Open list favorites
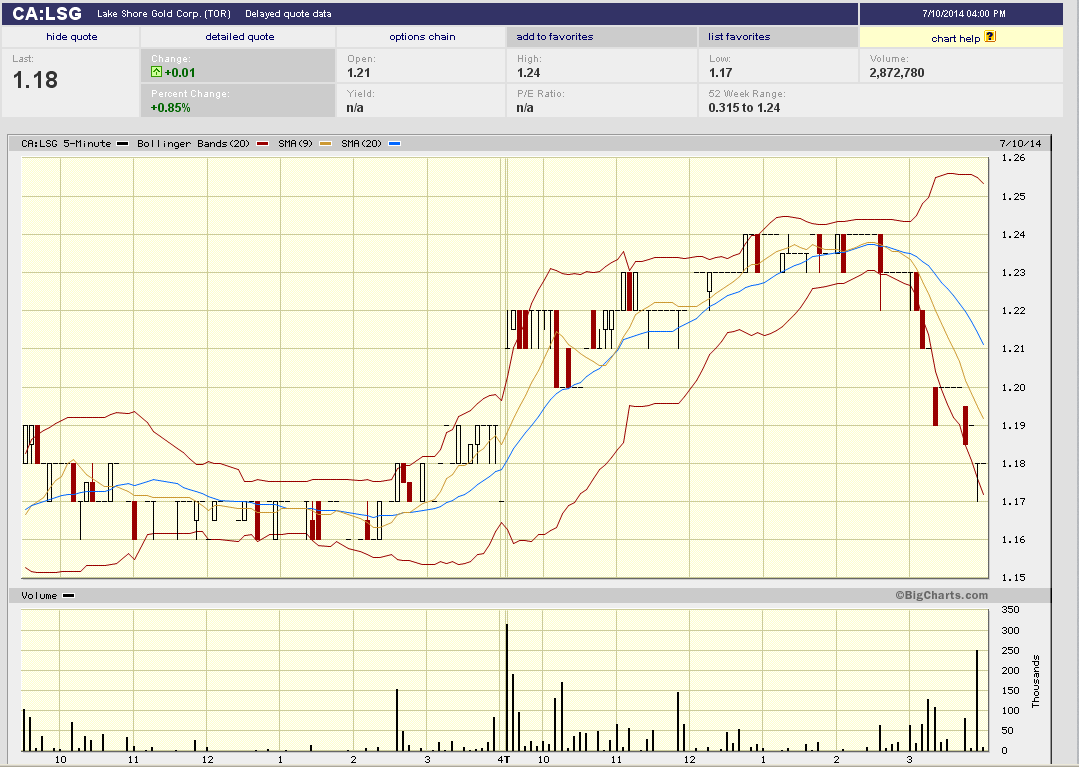The width and height of the screenshot is (1079, 767). 739,36
